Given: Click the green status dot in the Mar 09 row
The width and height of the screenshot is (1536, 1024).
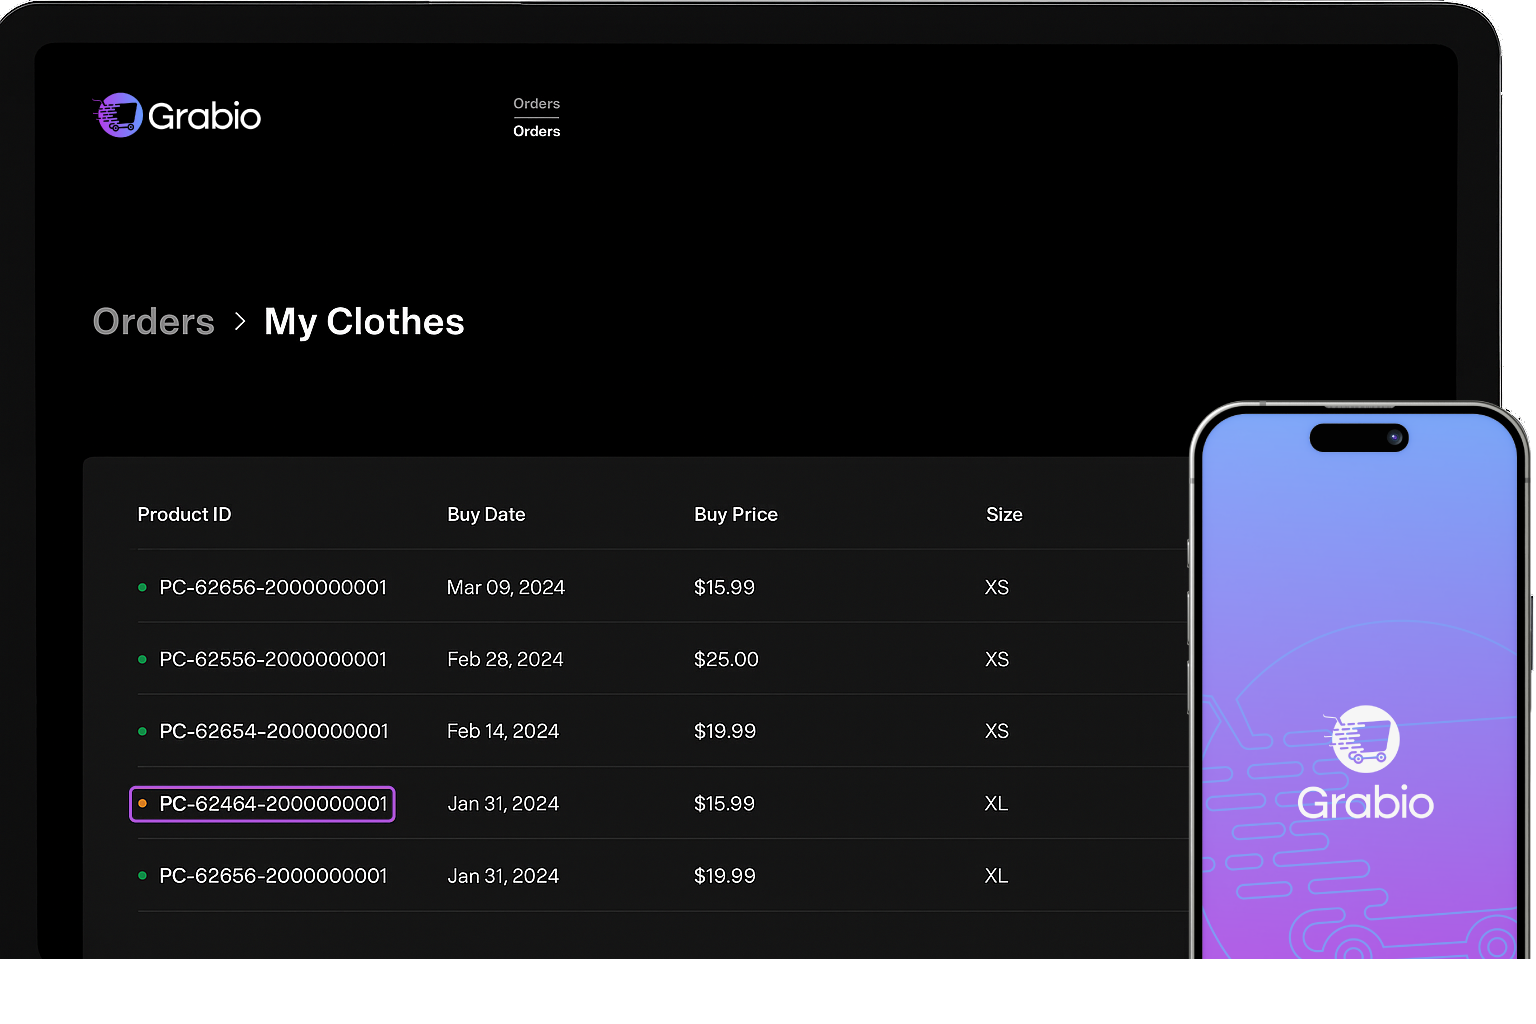Looking at the screenshot, I should tap(142, 587).
